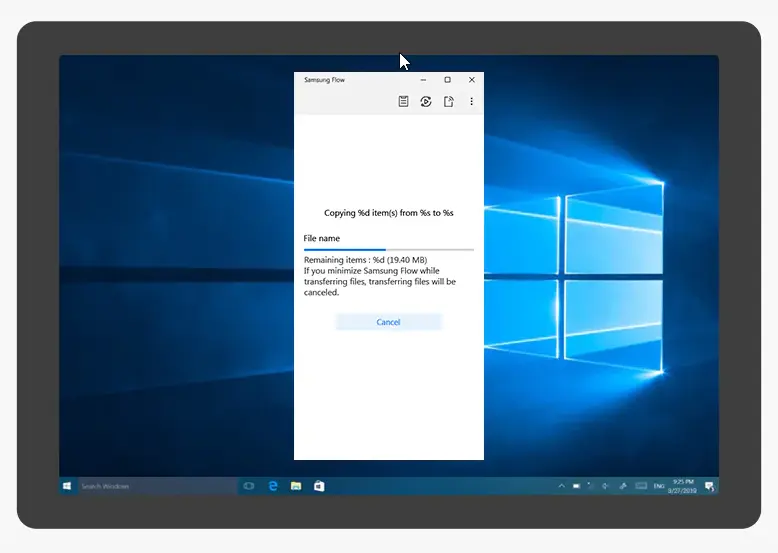Expand the hidden system tray icons chevron
Image resolution: width=778 pixels, height=553 pixels.
tap(562, 486)
